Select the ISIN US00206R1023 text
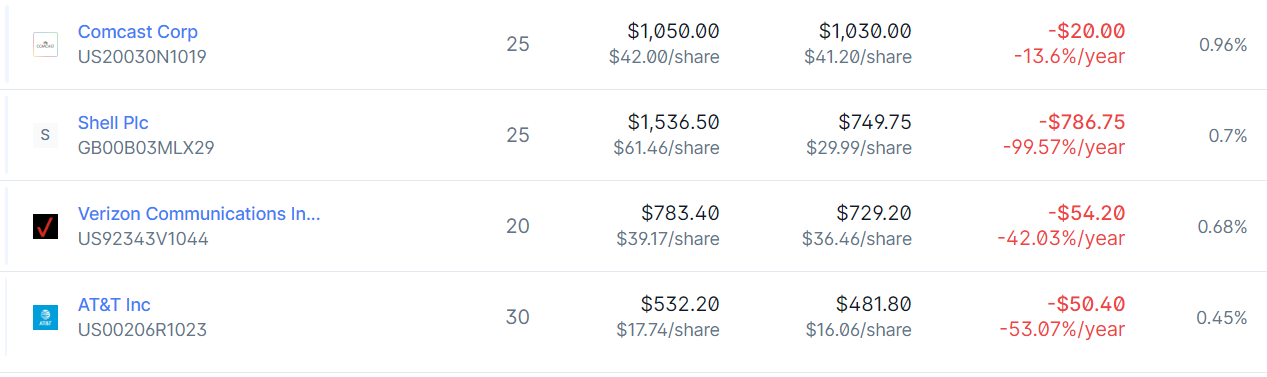Screen dimensions: 1267x377 (142, 330)
